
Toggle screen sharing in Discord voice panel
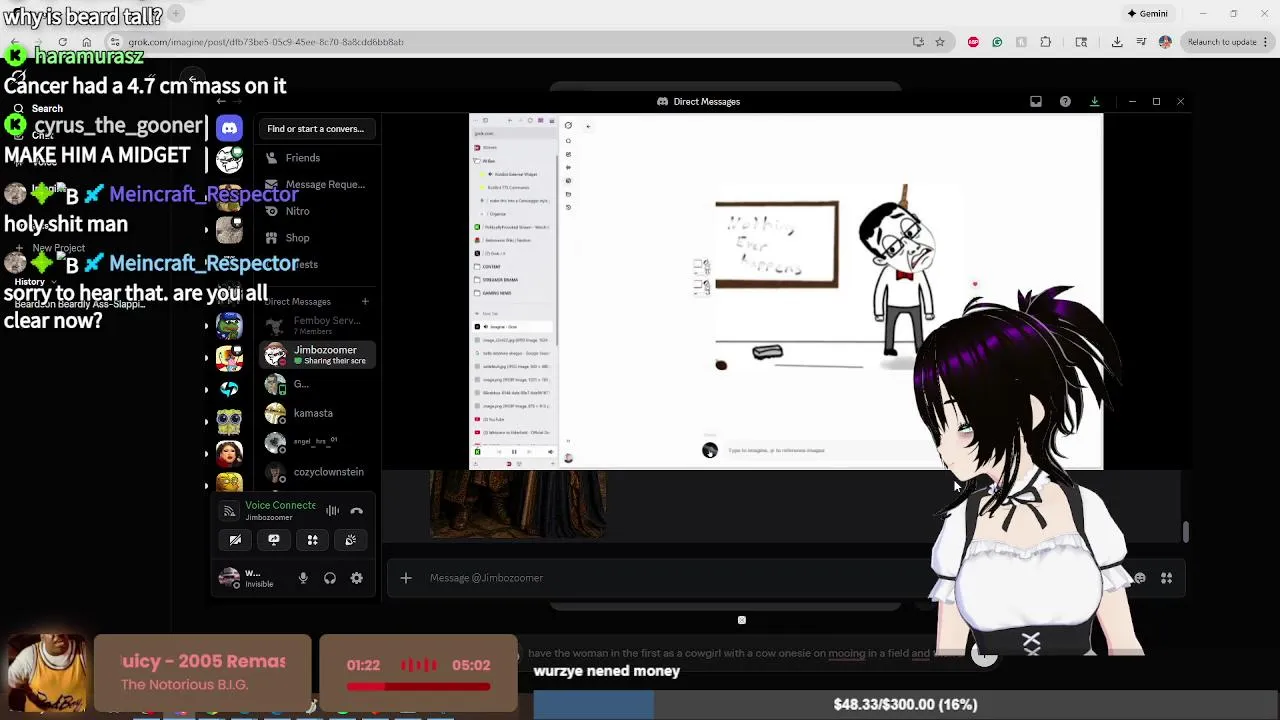coord(274,540)
